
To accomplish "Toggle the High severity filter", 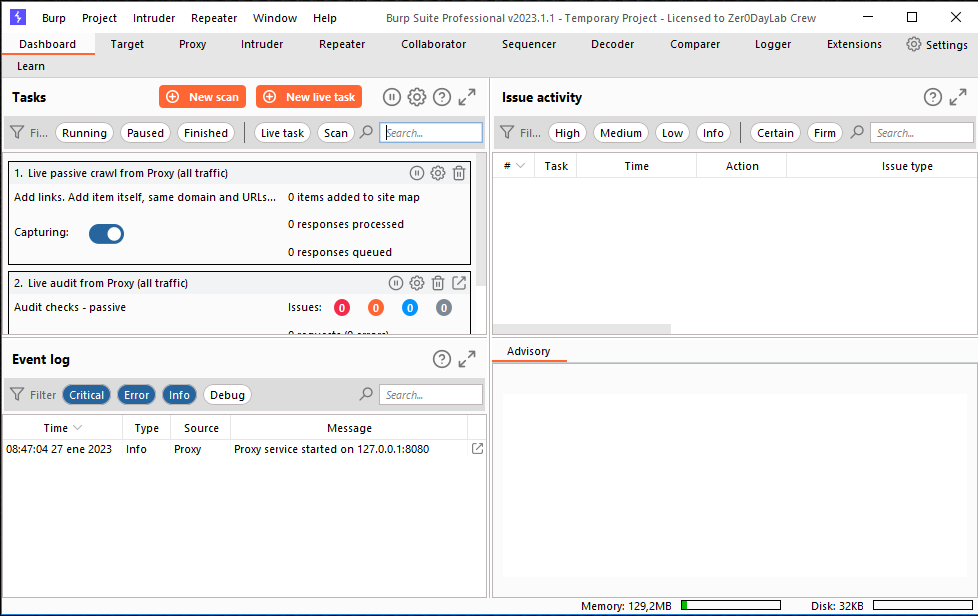I will tap(567, 133).
